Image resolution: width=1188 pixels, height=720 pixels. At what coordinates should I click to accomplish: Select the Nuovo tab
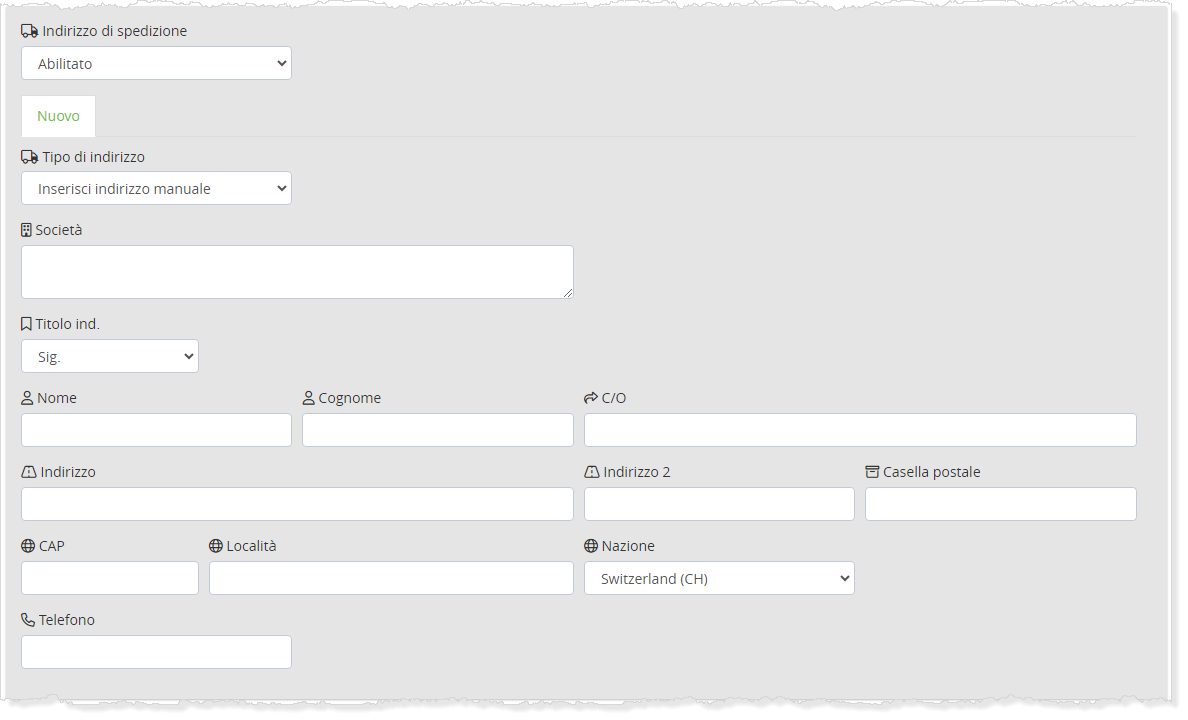tap(58, 116)
